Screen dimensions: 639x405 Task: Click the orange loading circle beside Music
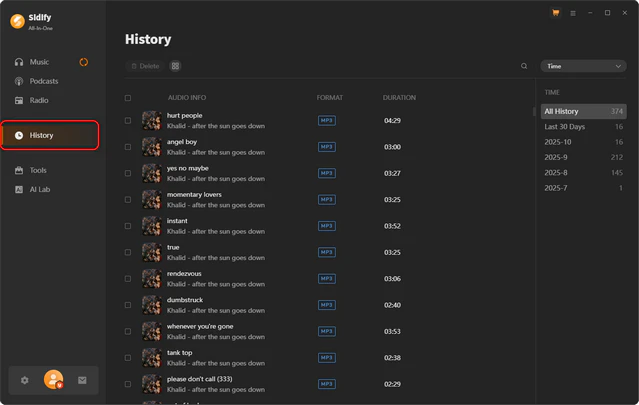click(84, 62)
